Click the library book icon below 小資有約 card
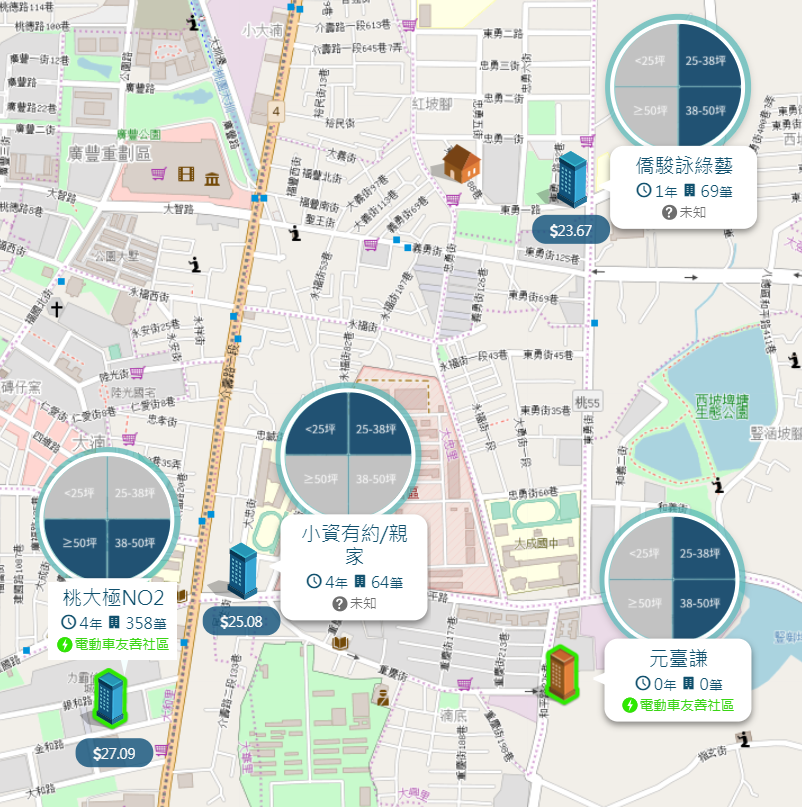The width and height of the screenshot is (802, 807). tap(340, 643)
